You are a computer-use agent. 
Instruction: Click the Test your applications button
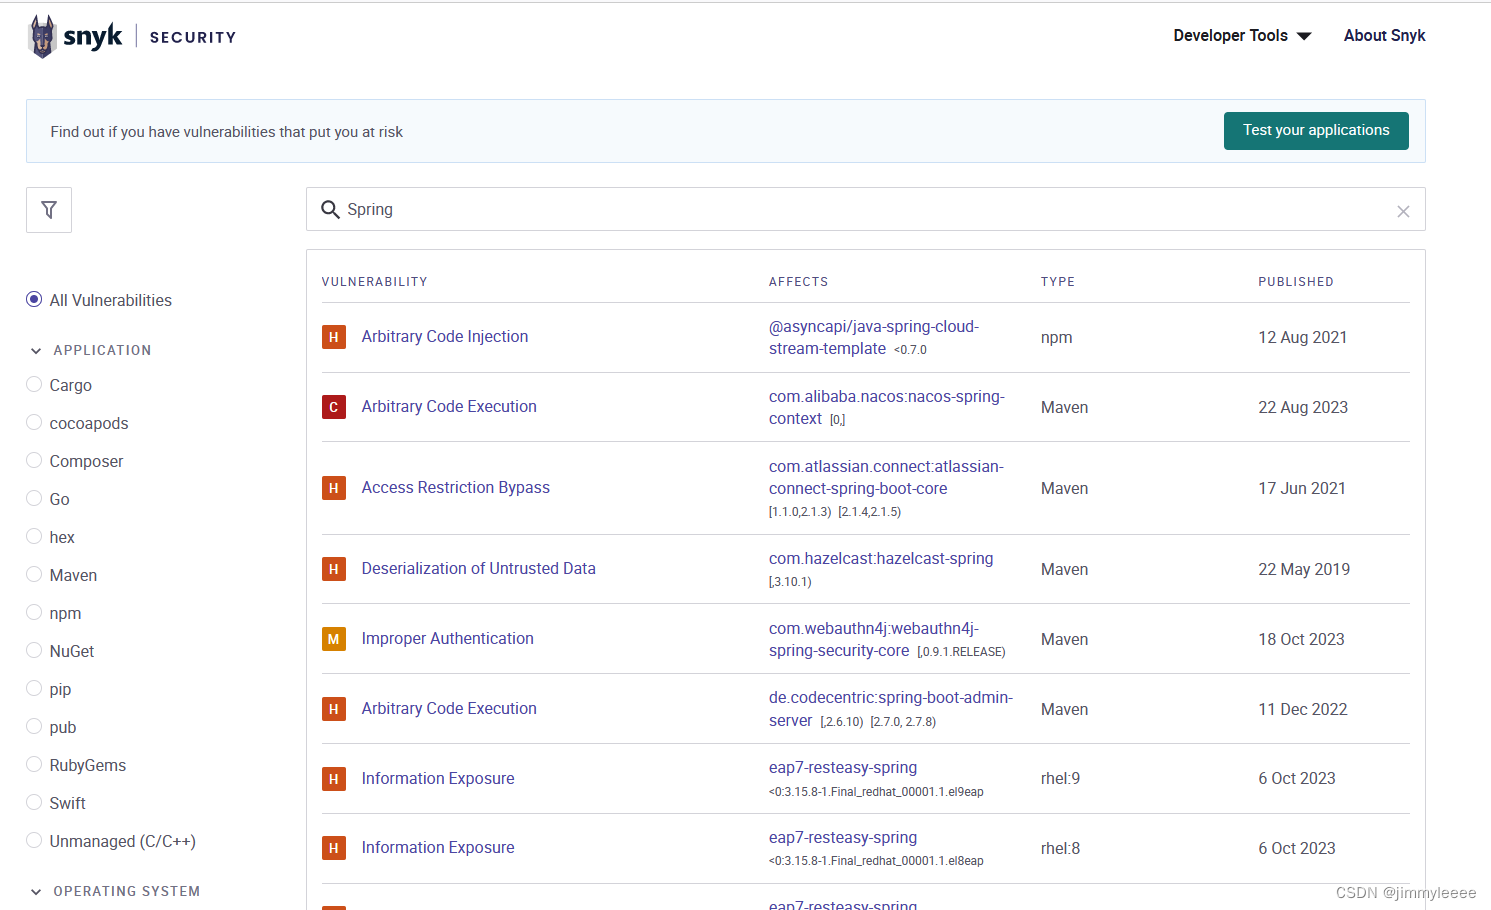click(1316, 131)
